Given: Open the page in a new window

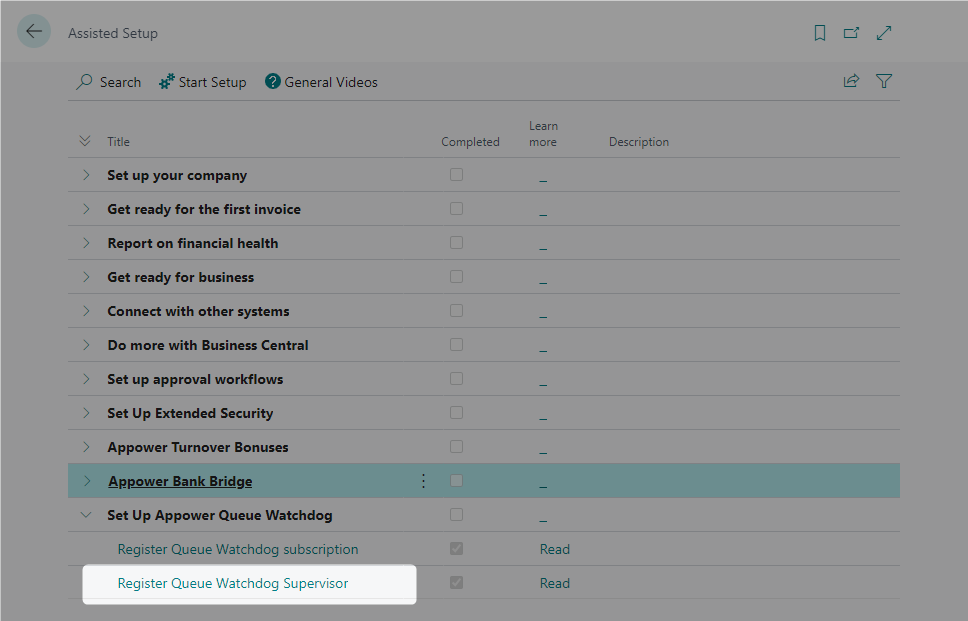Looking at the screenshot, I should pyautogui.click(x=851, y=32).
